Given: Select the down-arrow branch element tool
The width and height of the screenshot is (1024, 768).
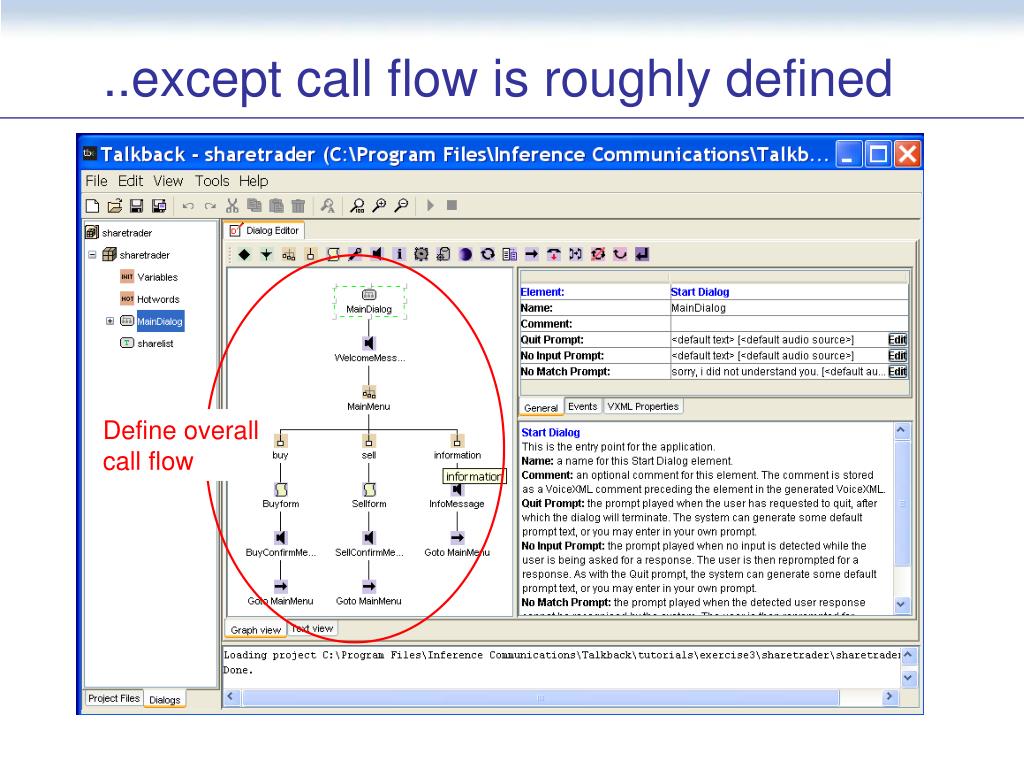Looking at the screenshot, I should click(266, 255).
